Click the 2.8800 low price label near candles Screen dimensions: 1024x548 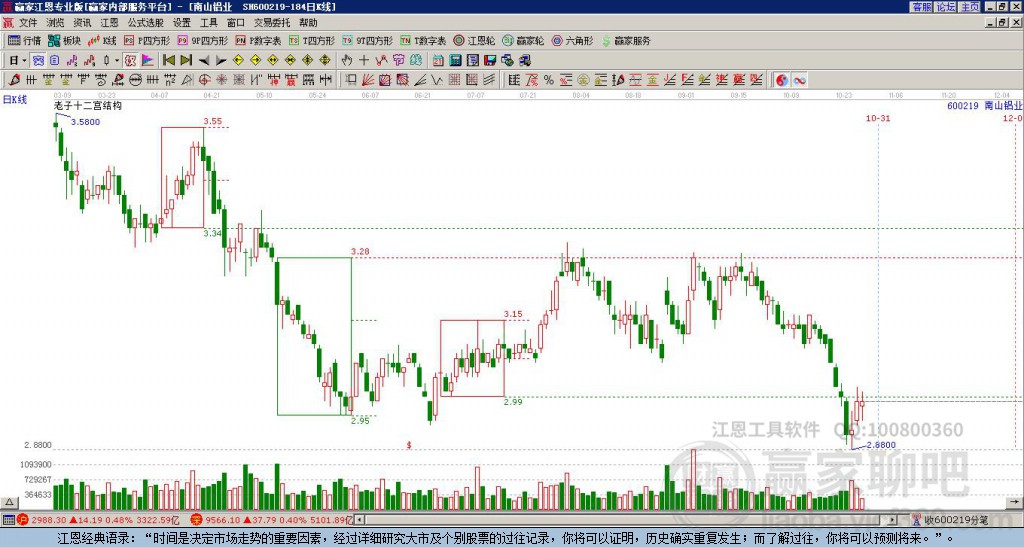tap(881, 445)
